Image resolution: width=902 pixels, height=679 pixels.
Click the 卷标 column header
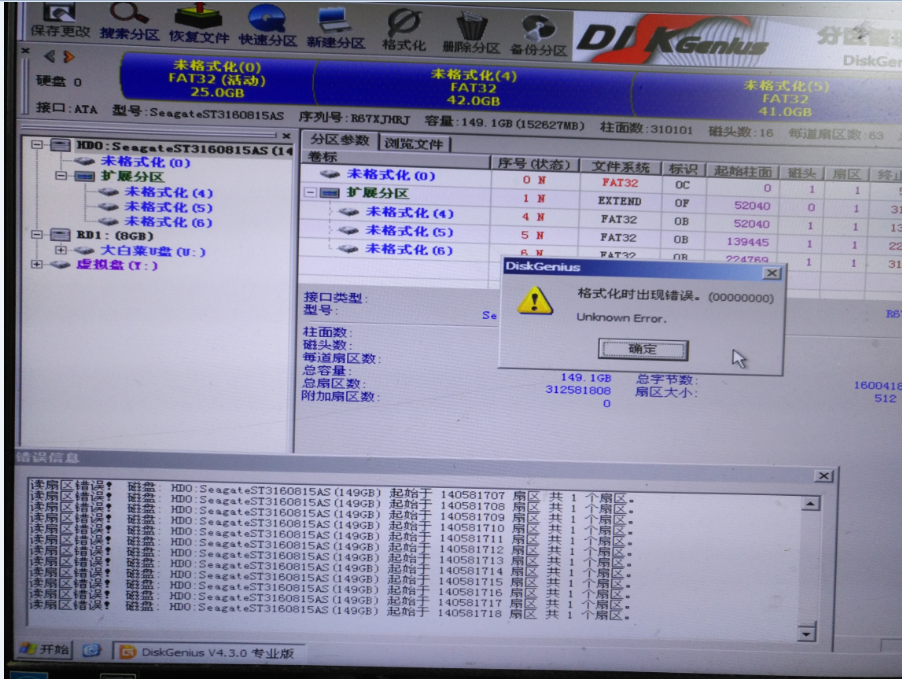[x=396, y=158]
